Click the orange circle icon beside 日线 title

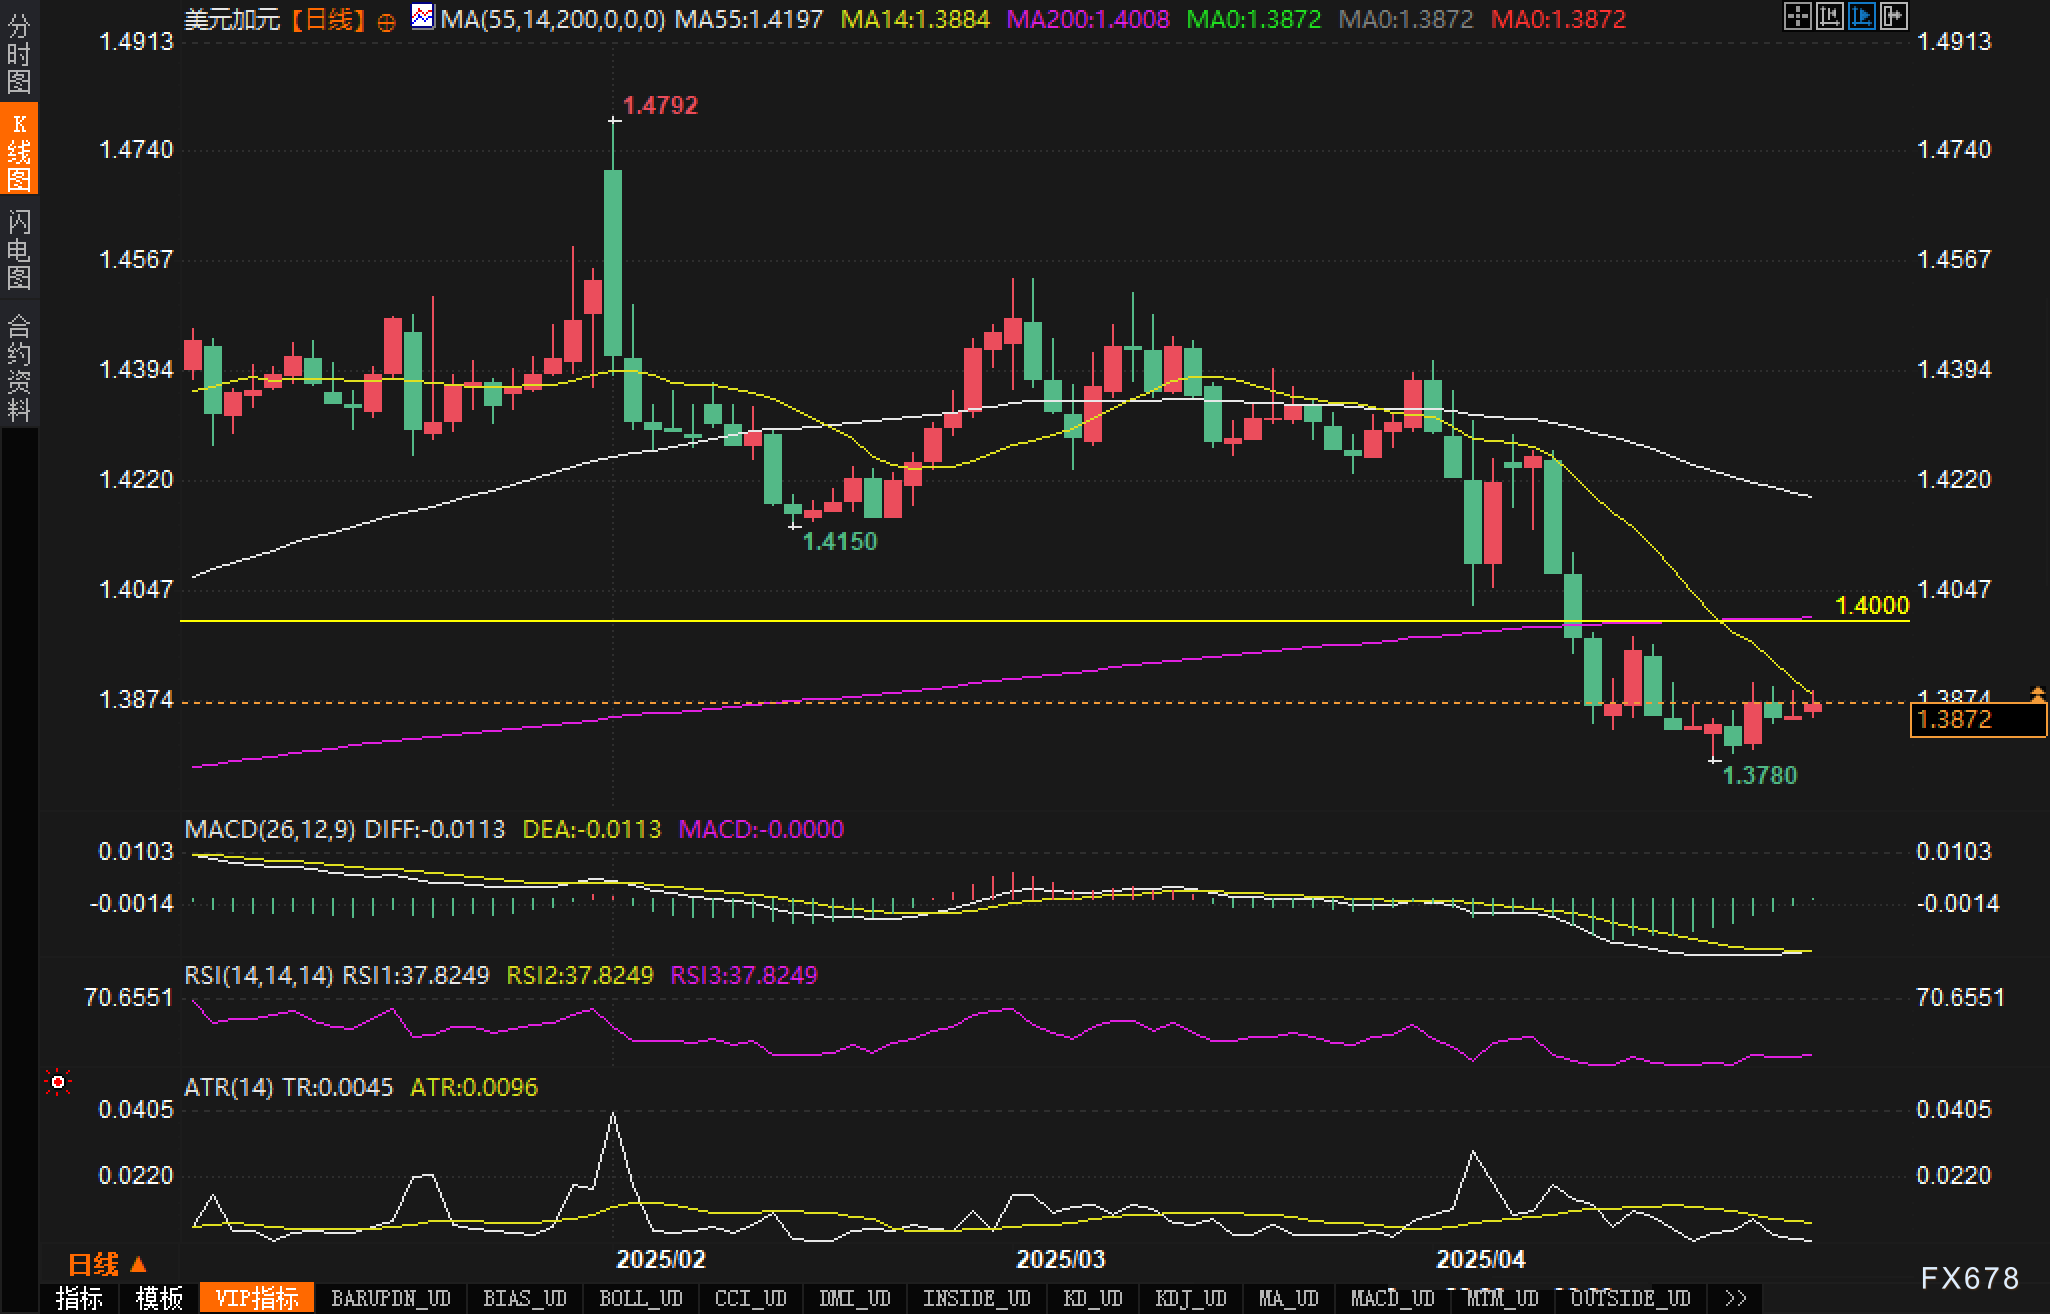387,22
